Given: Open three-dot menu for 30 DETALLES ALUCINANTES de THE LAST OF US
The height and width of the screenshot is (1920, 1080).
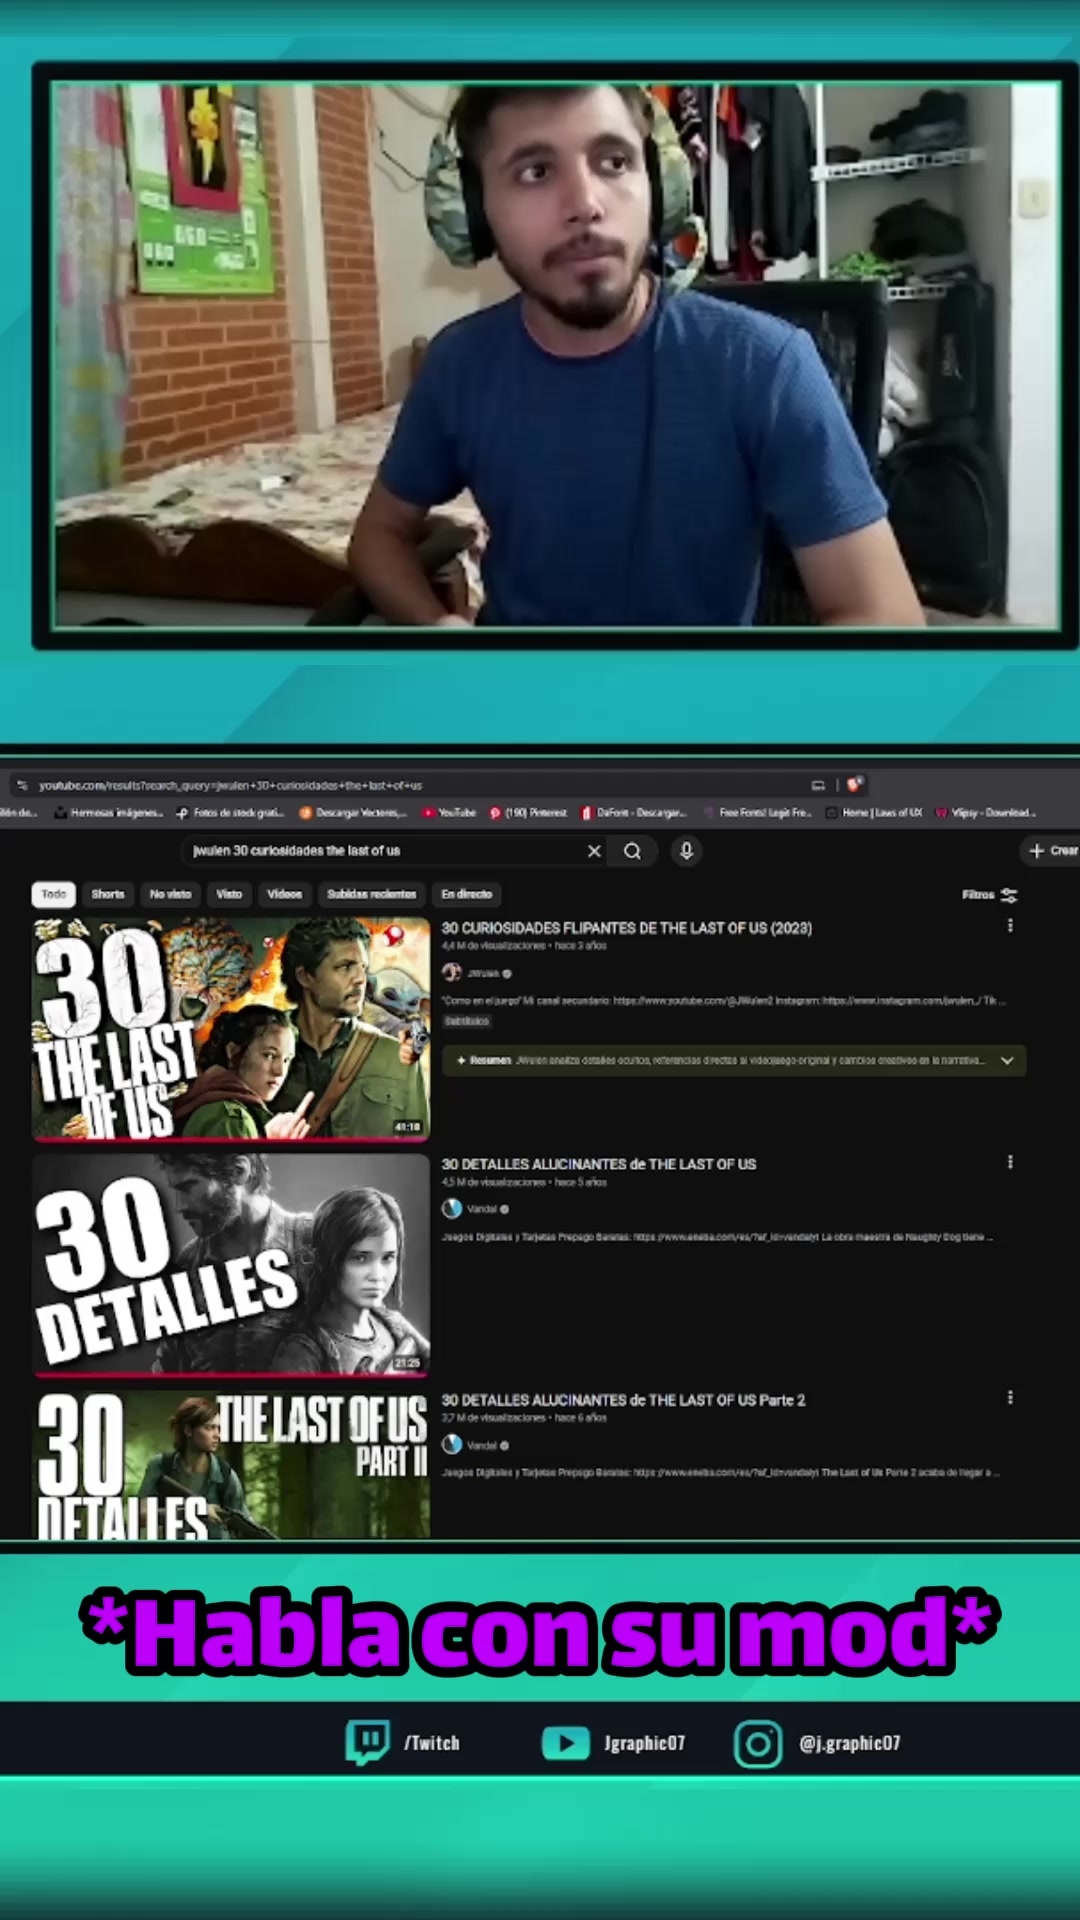Looking at the screenshot, I should point(1010,1162).
